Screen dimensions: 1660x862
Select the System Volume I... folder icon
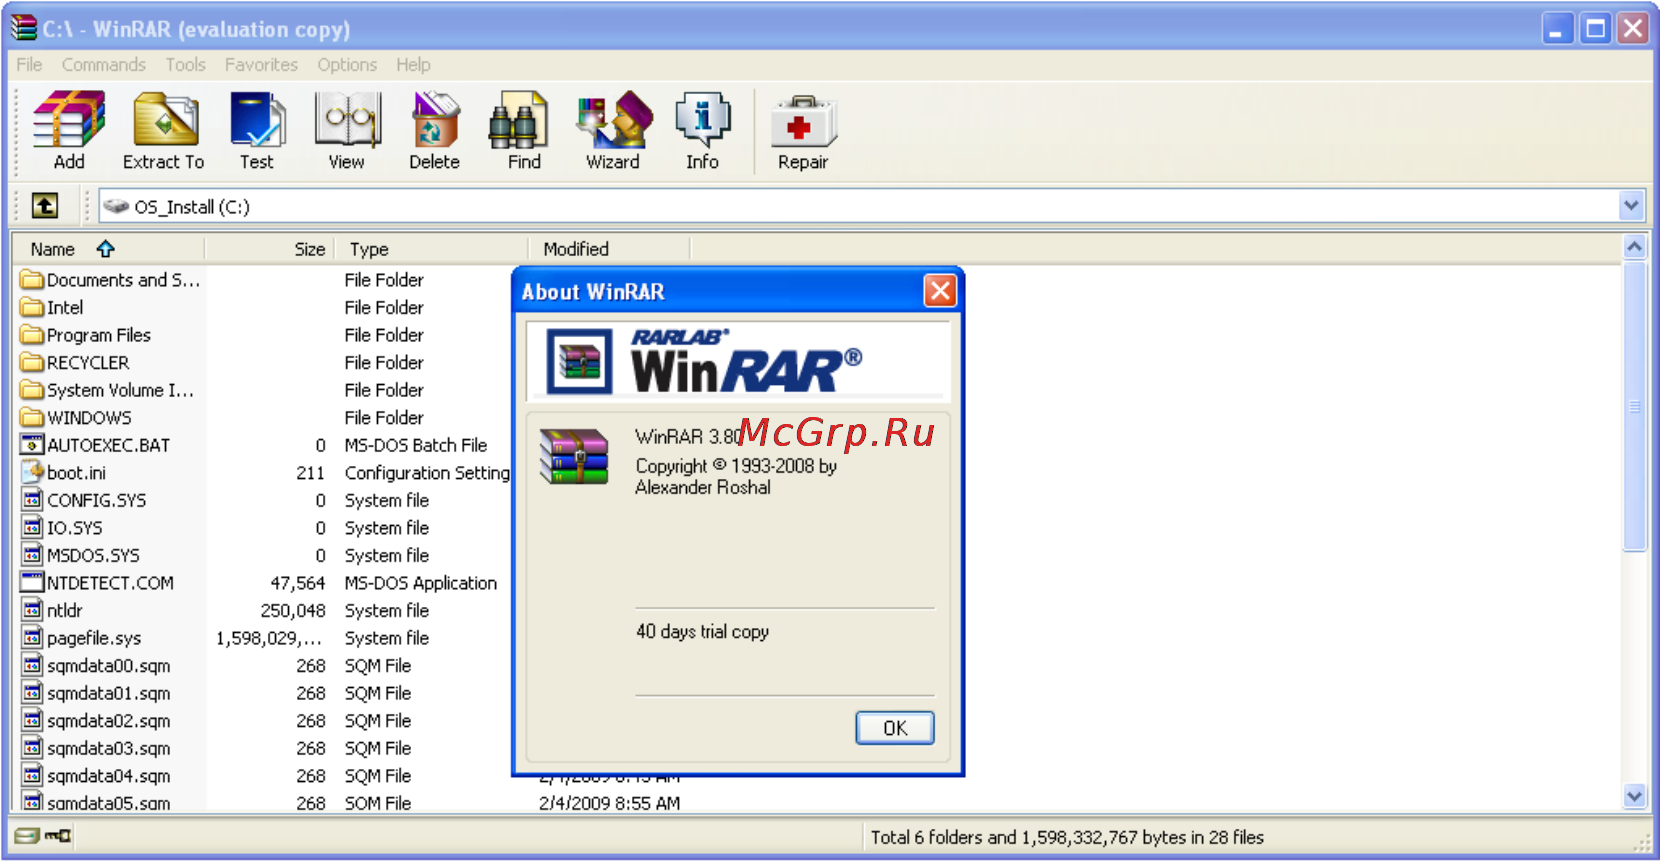(x=32, y=390)
